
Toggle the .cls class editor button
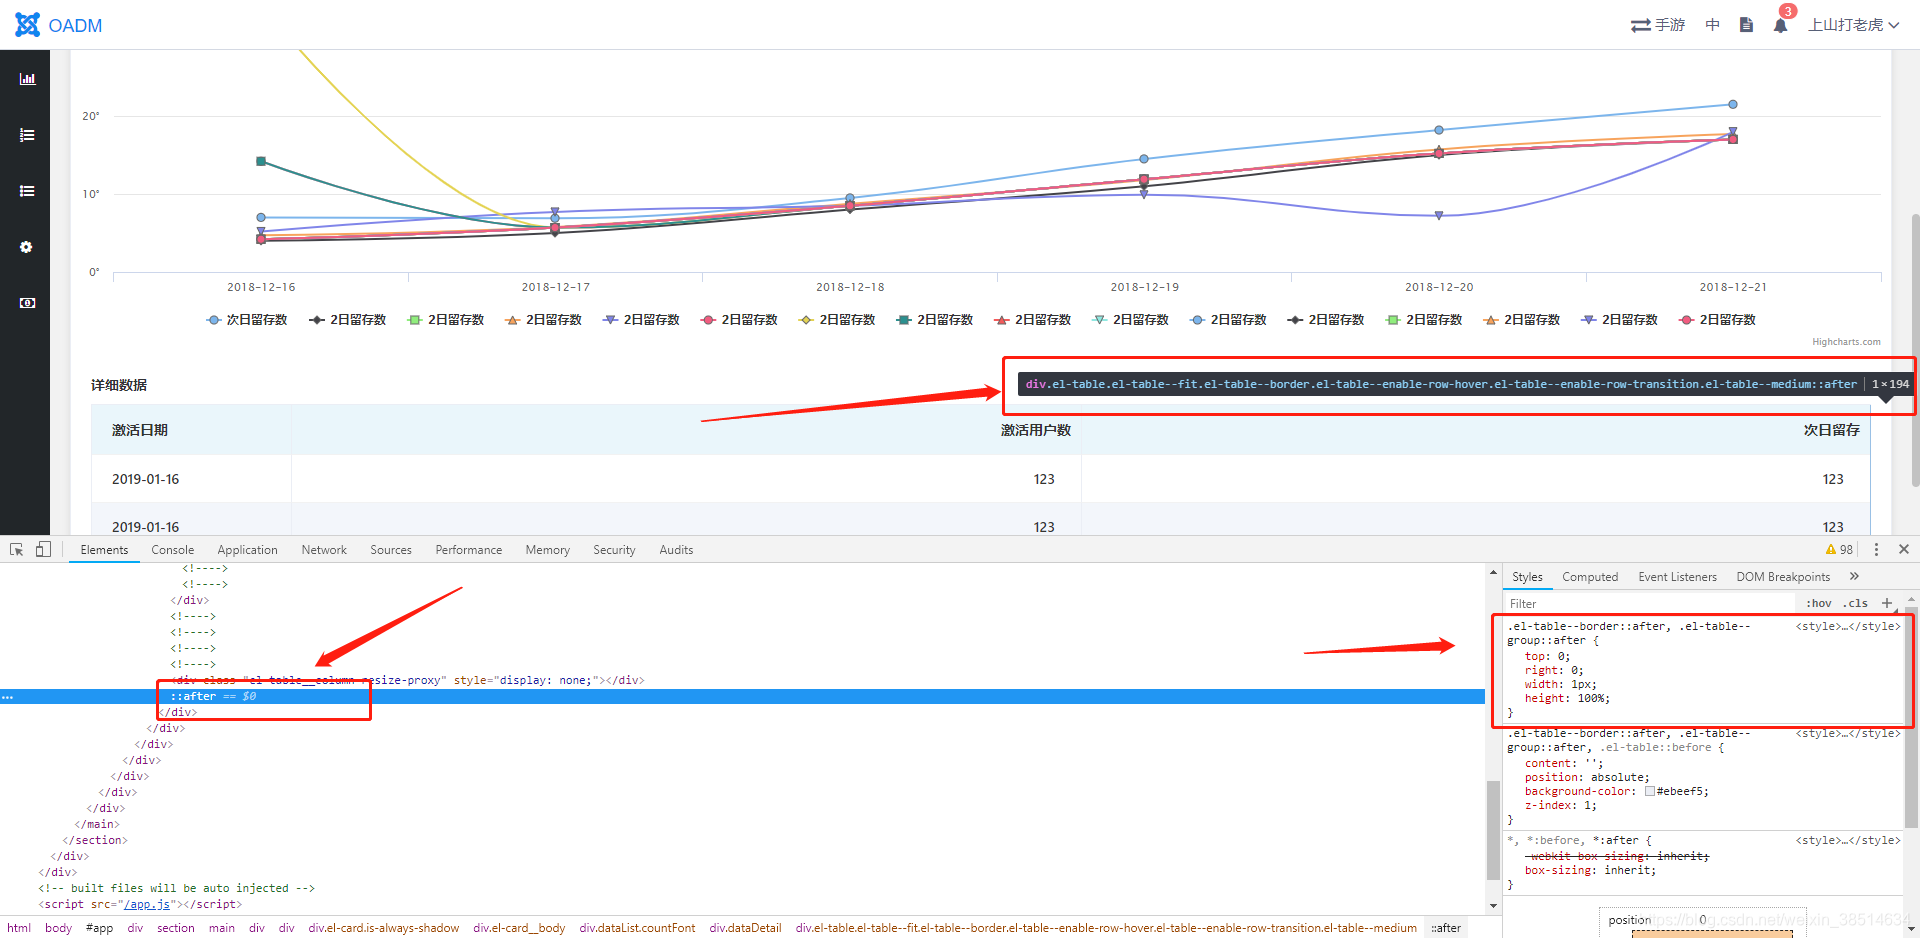tap(1856, 604)
